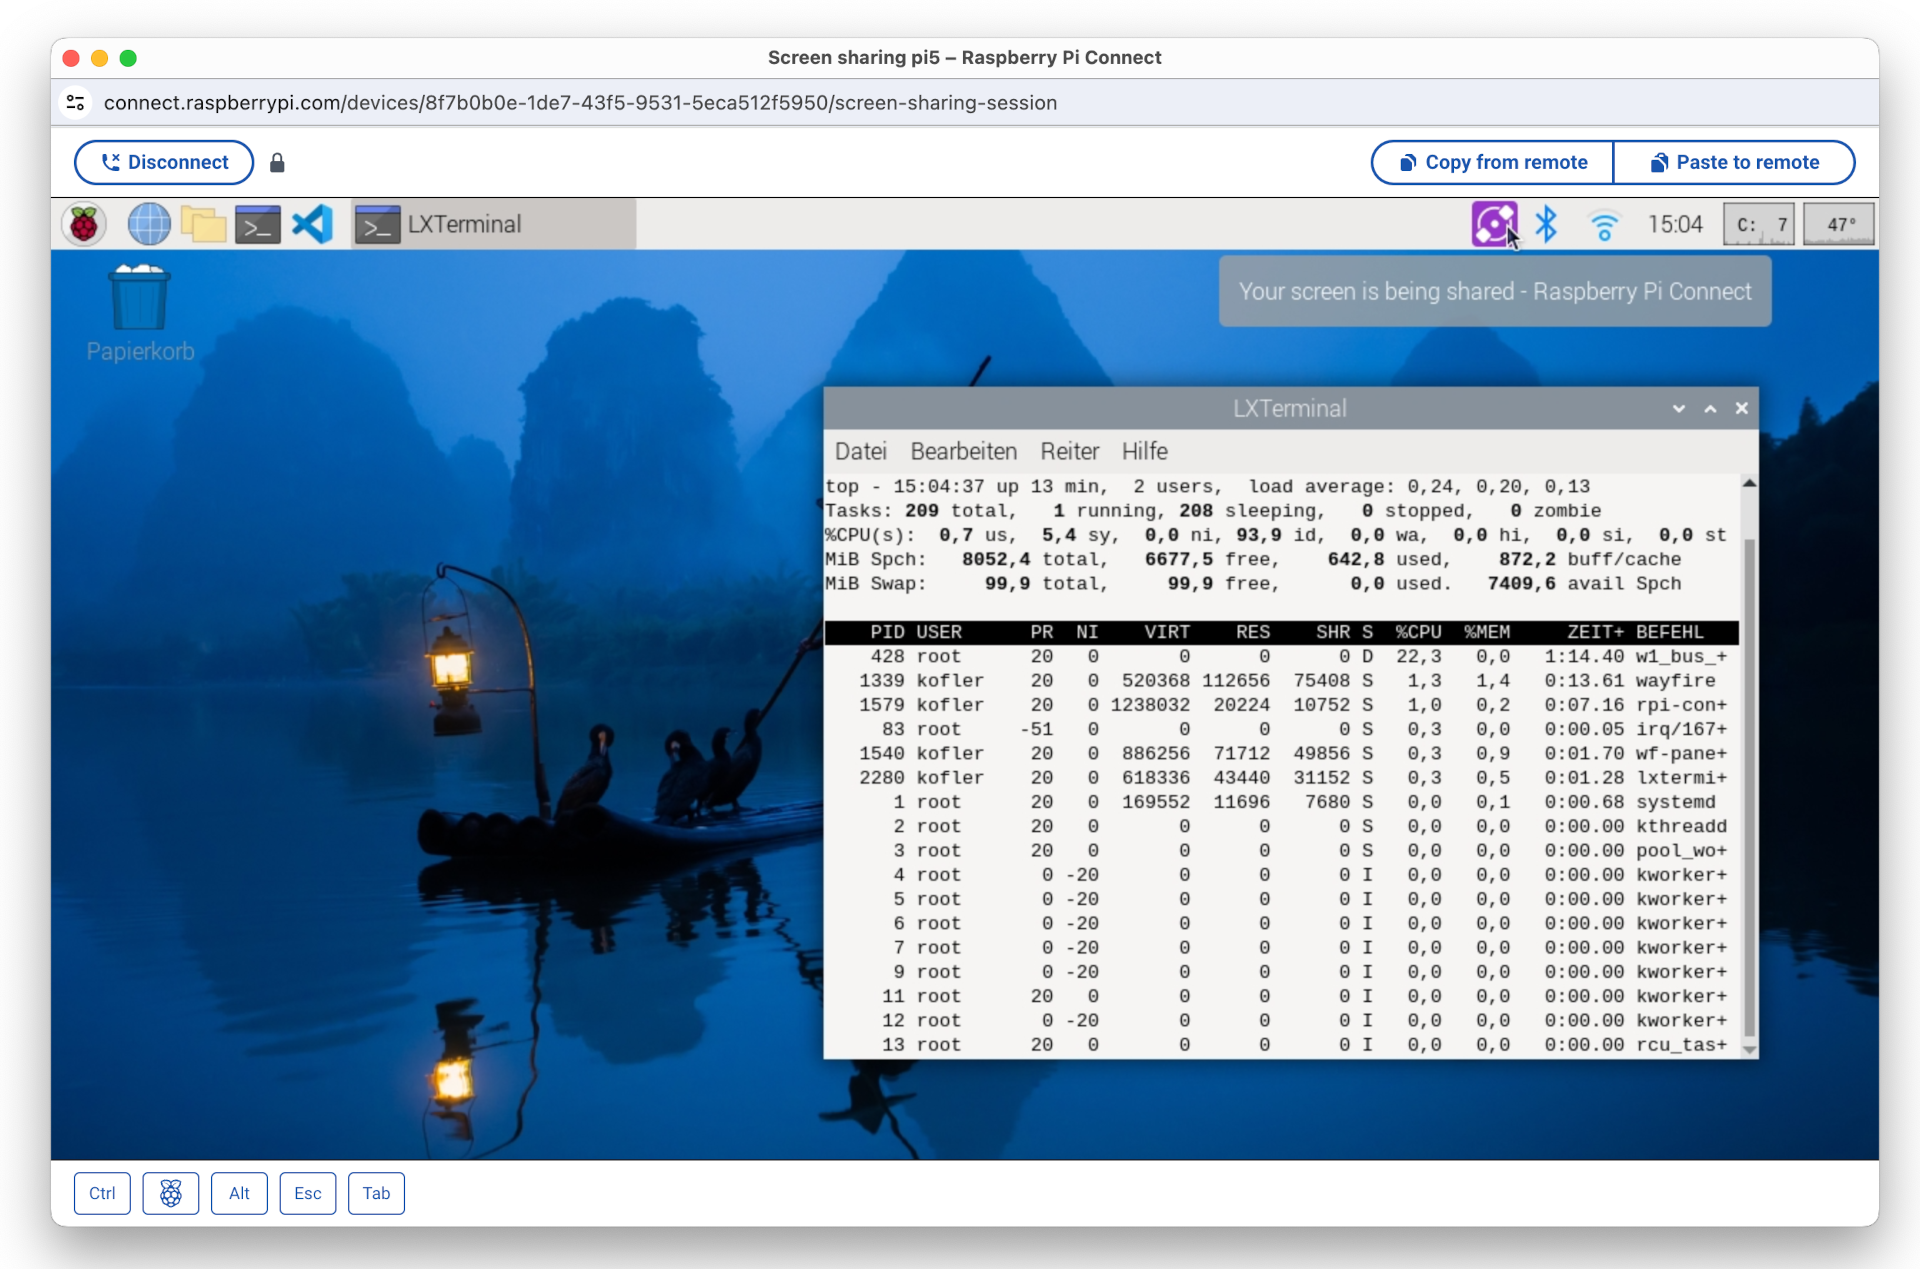The height and width of the screenshot is (1269, 1920).
Task: Send the Tab key to remote
Action: [376, 1193]
